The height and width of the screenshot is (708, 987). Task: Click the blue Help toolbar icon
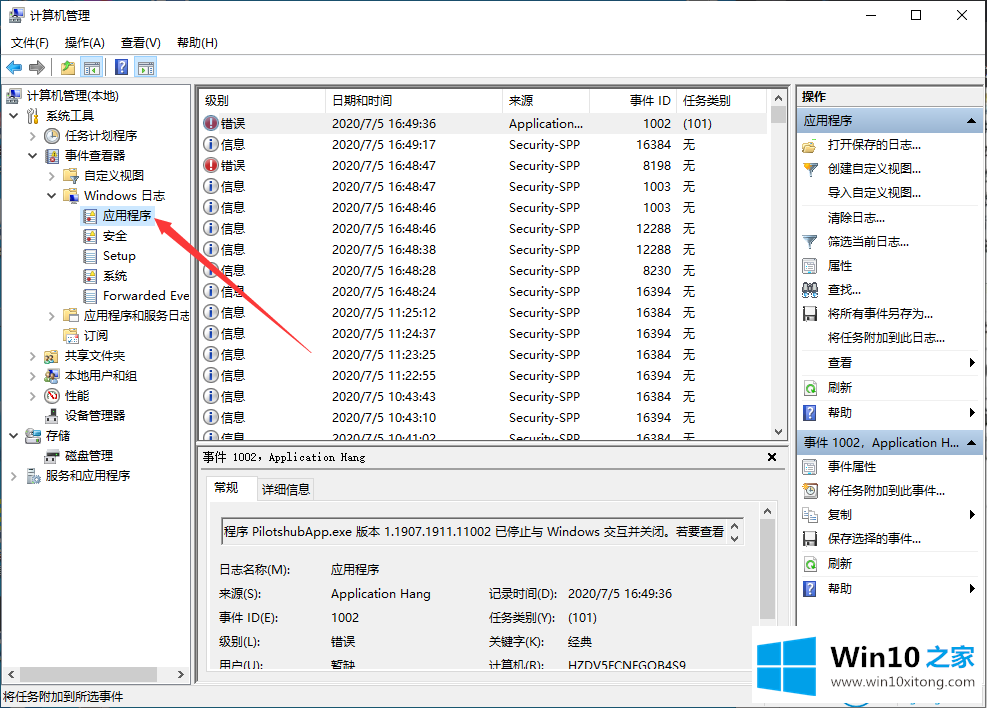click(121, 67)
